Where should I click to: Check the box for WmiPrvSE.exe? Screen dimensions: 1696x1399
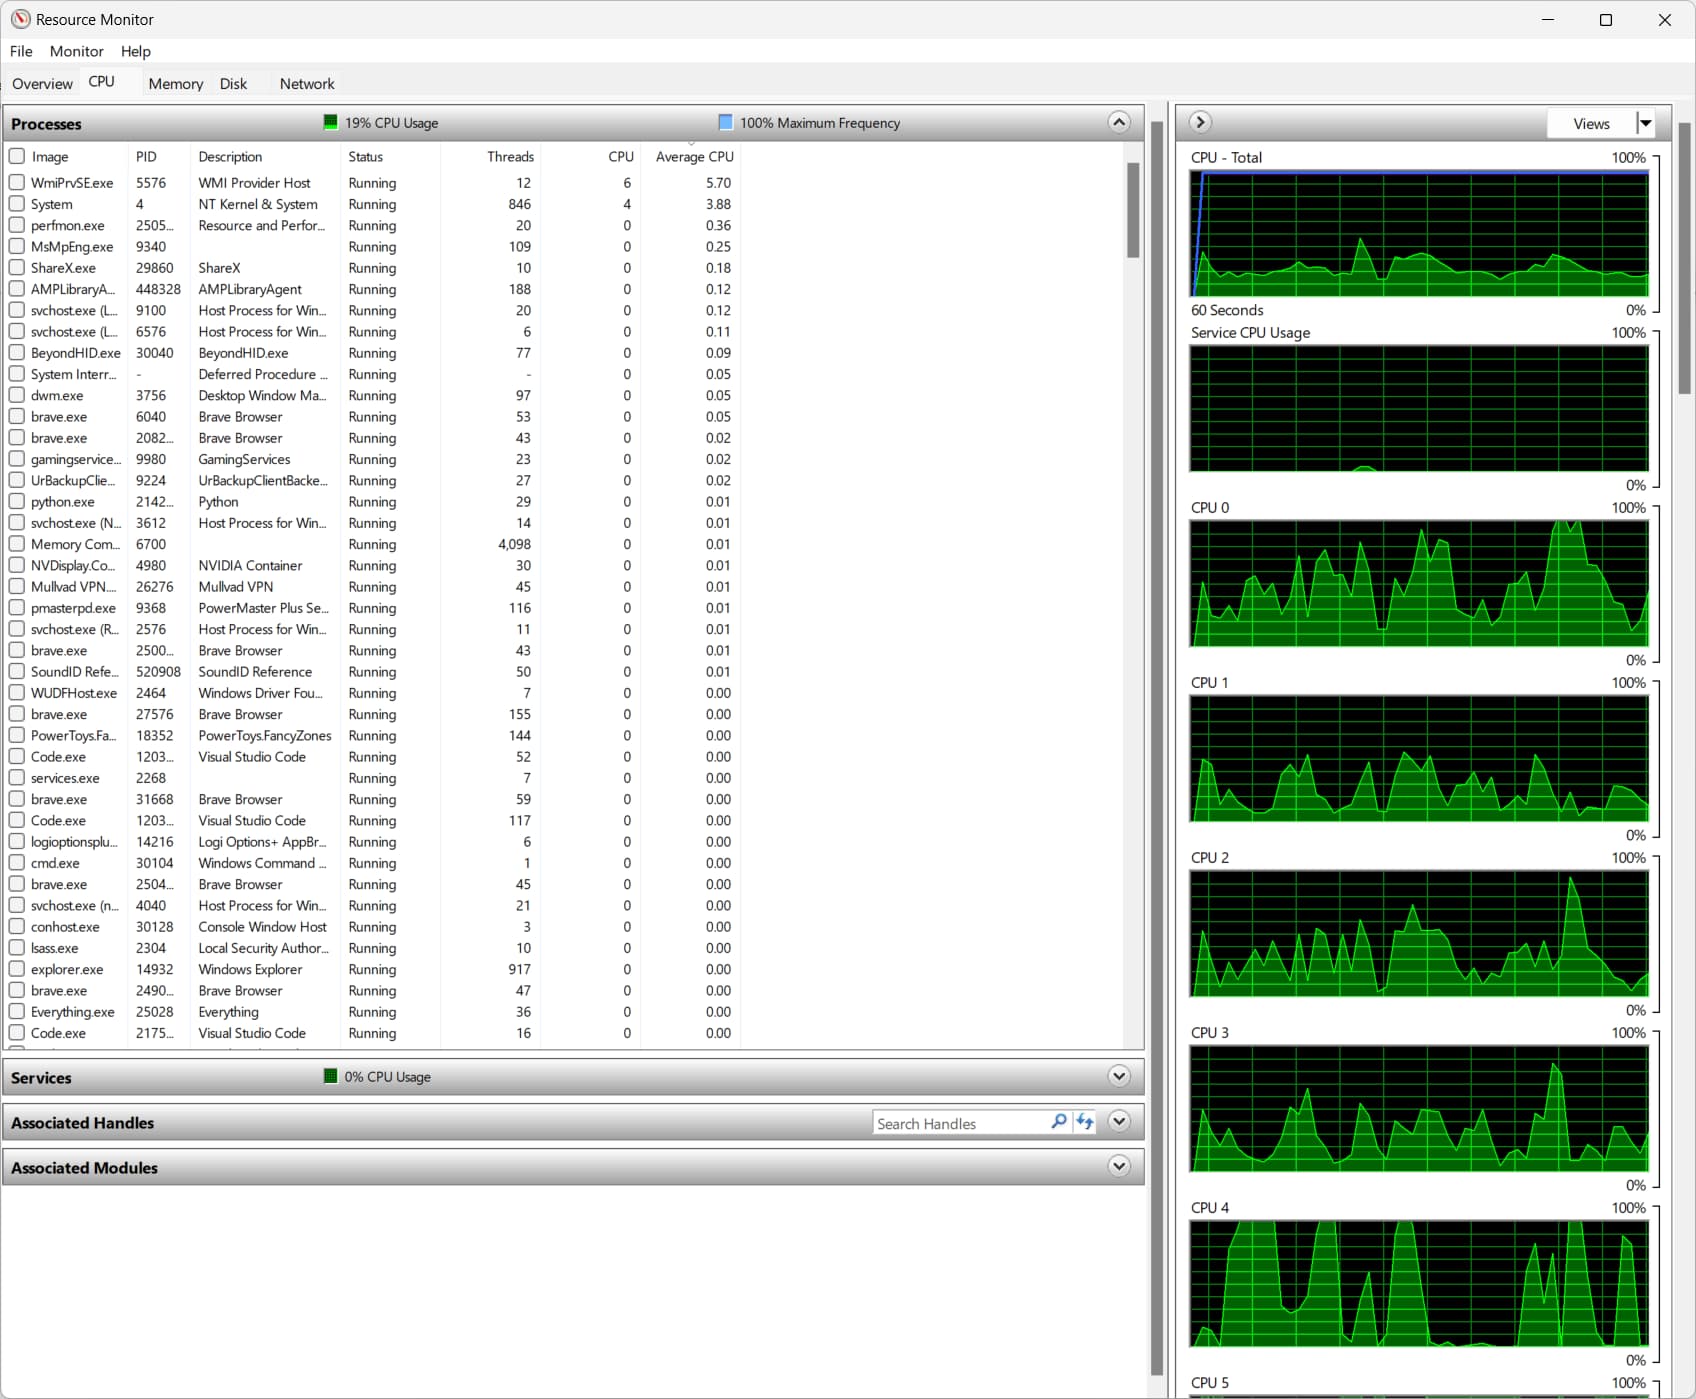(17, 183)
